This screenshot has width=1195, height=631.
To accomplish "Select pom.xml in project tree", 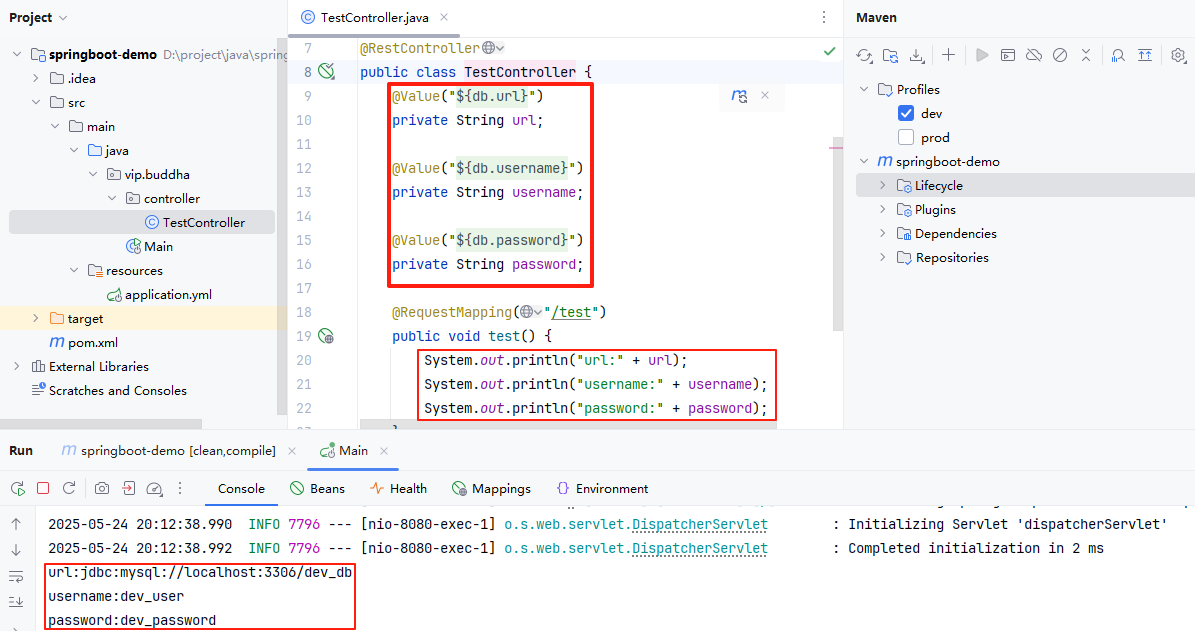I will coord(84,342).
